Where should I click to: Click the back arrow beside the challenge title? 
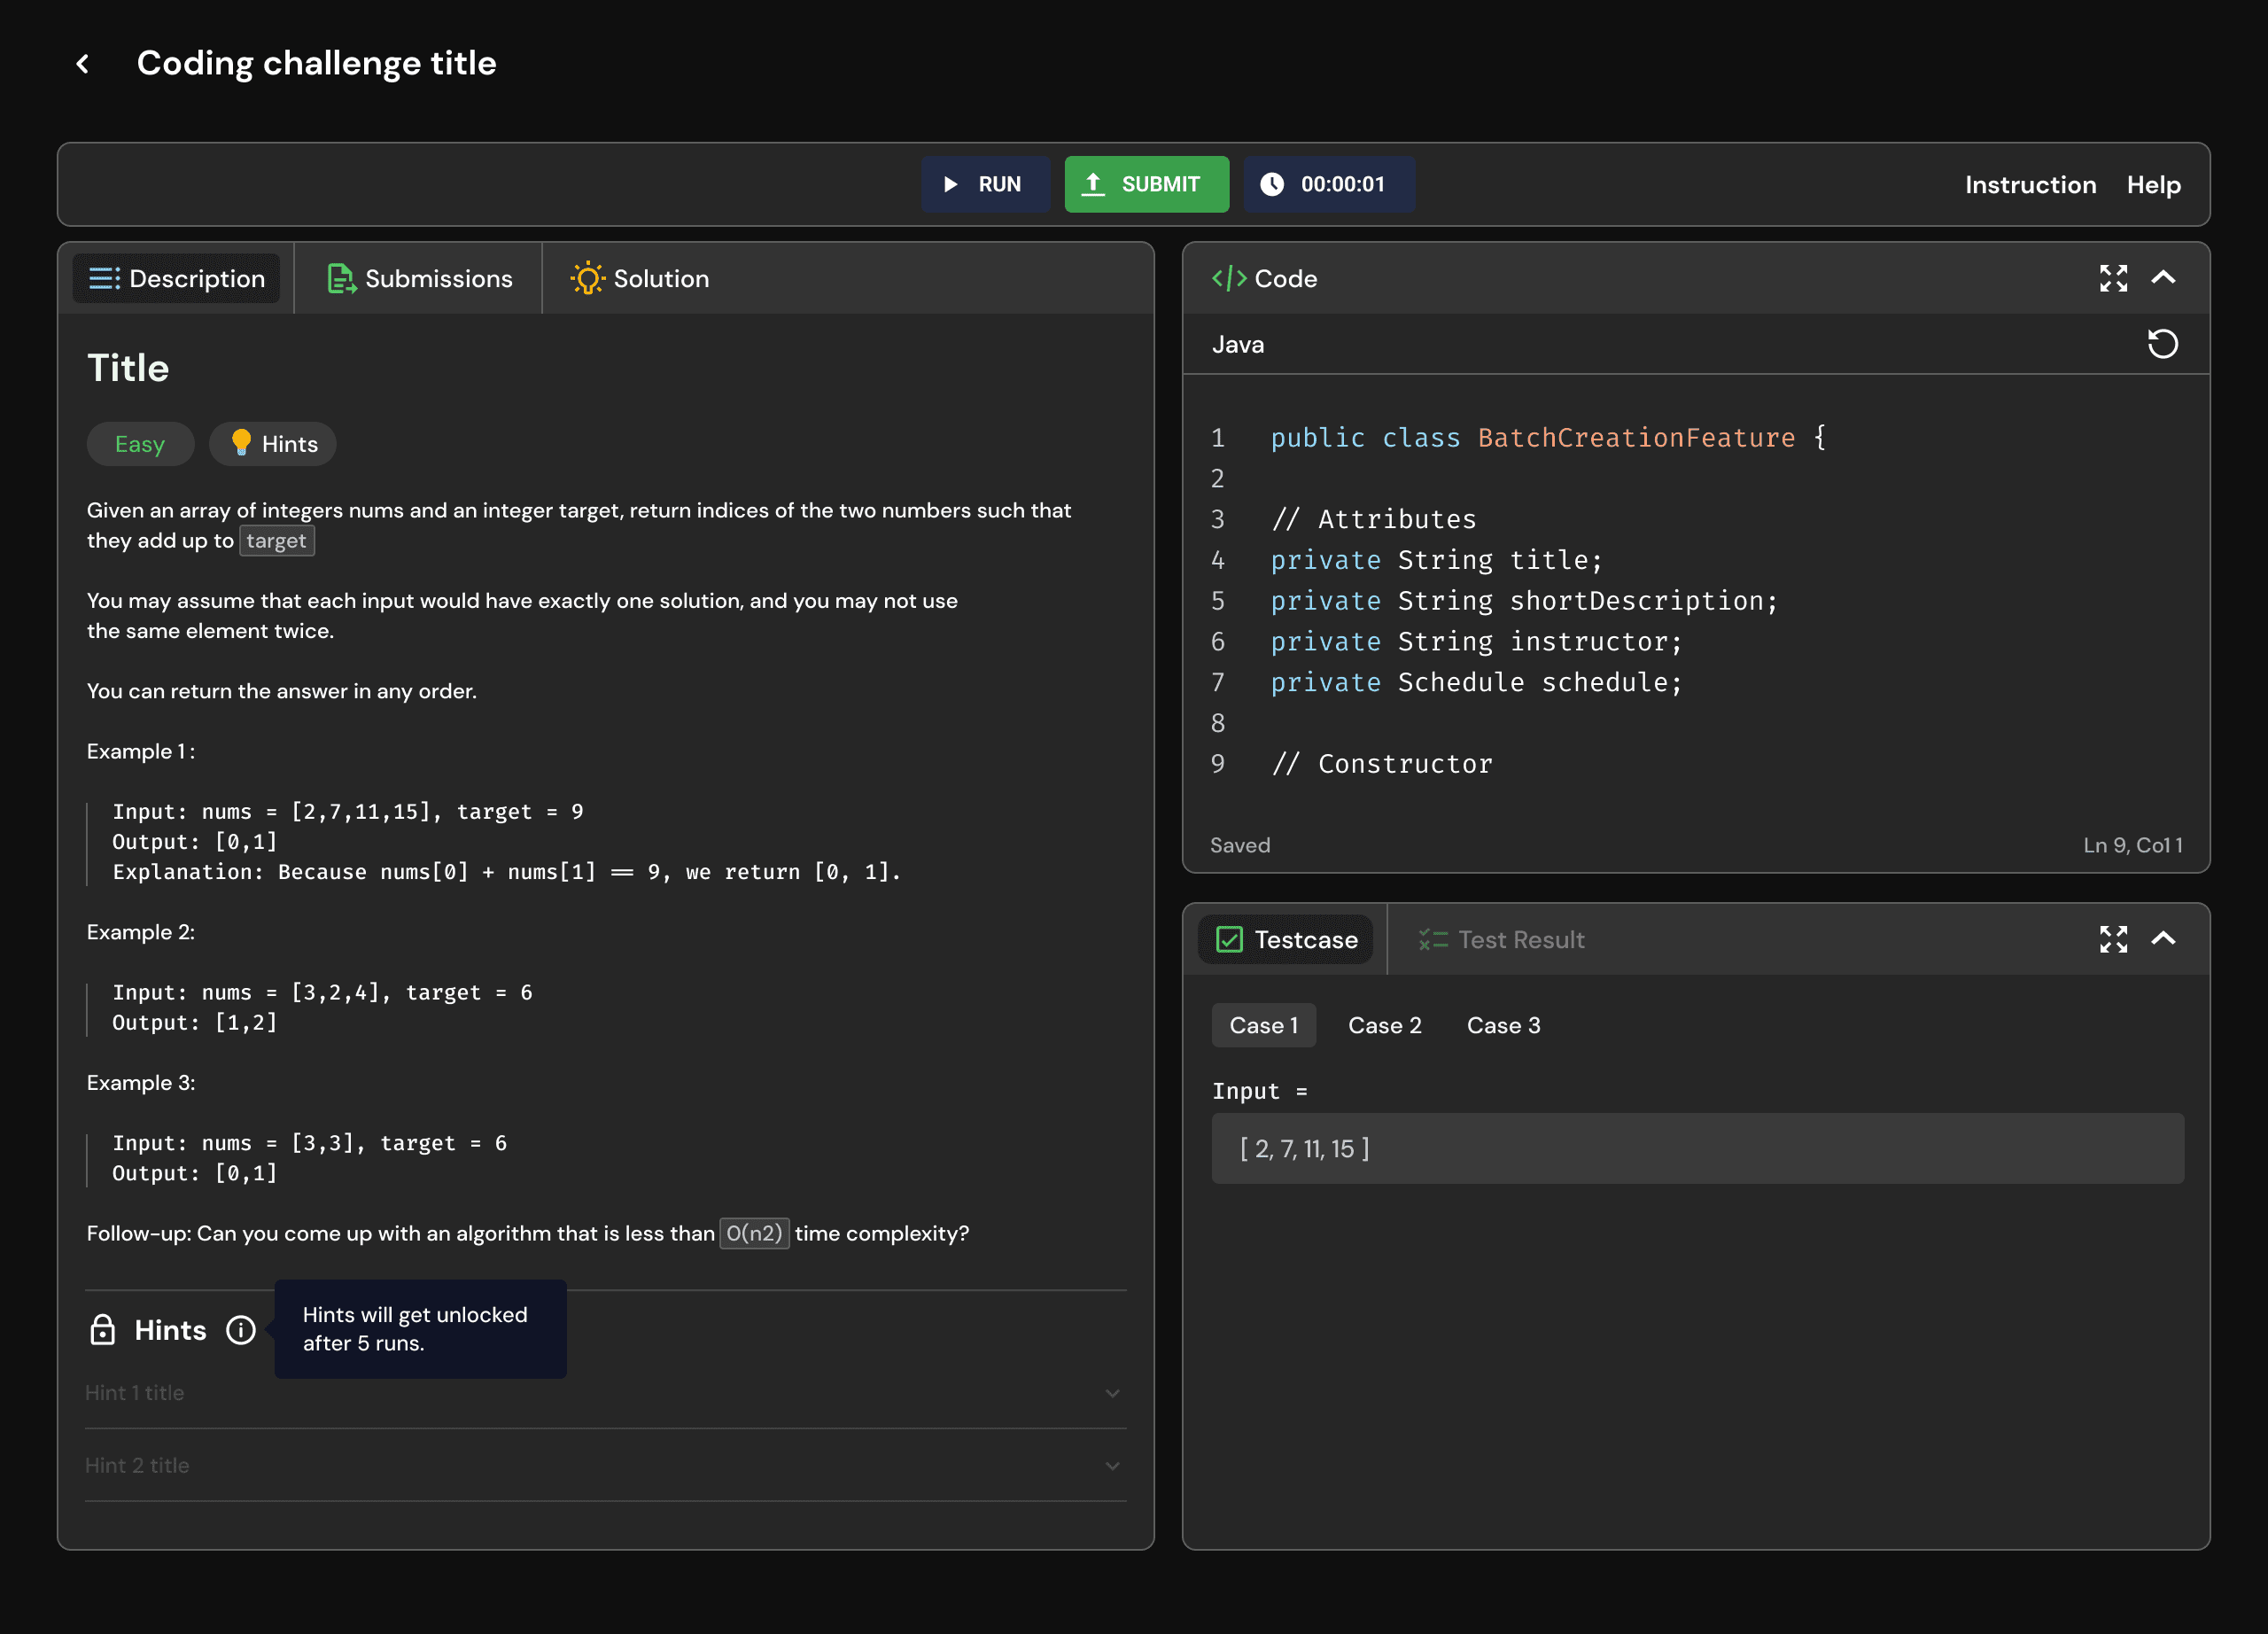click(x=83, y=63)
